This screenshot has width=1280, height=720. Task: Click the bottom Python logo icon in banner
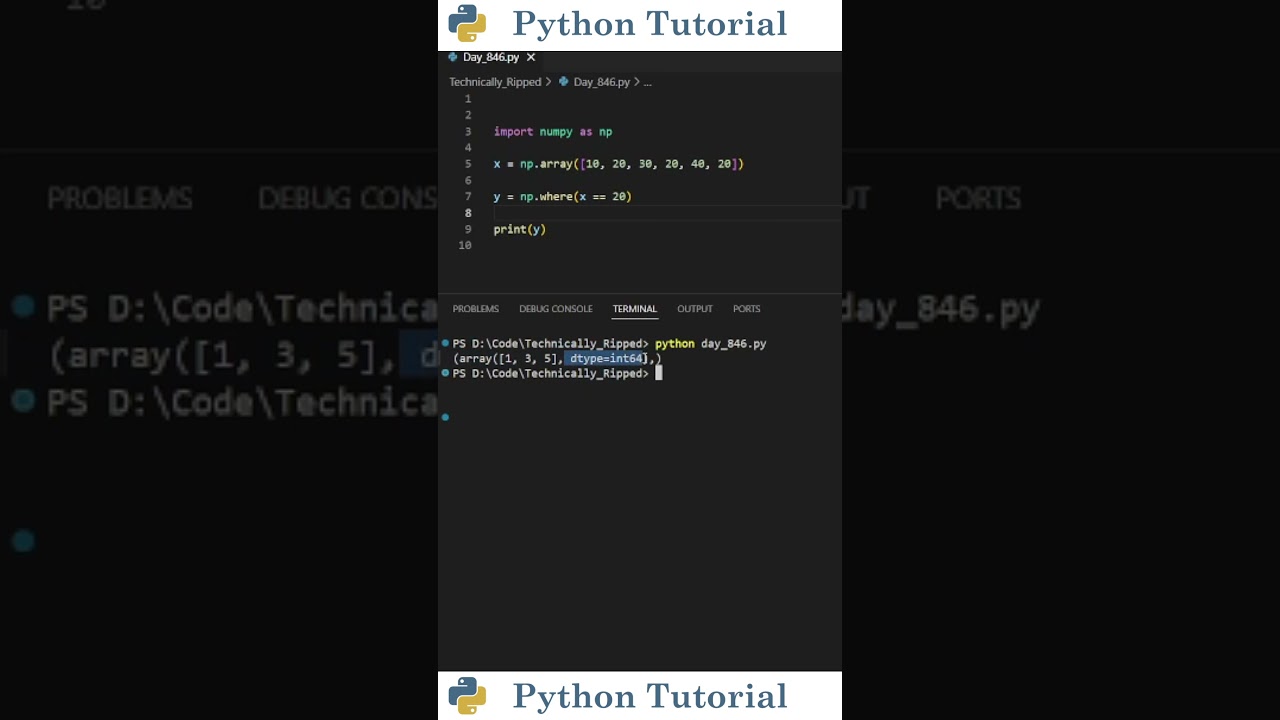(467, 696)
